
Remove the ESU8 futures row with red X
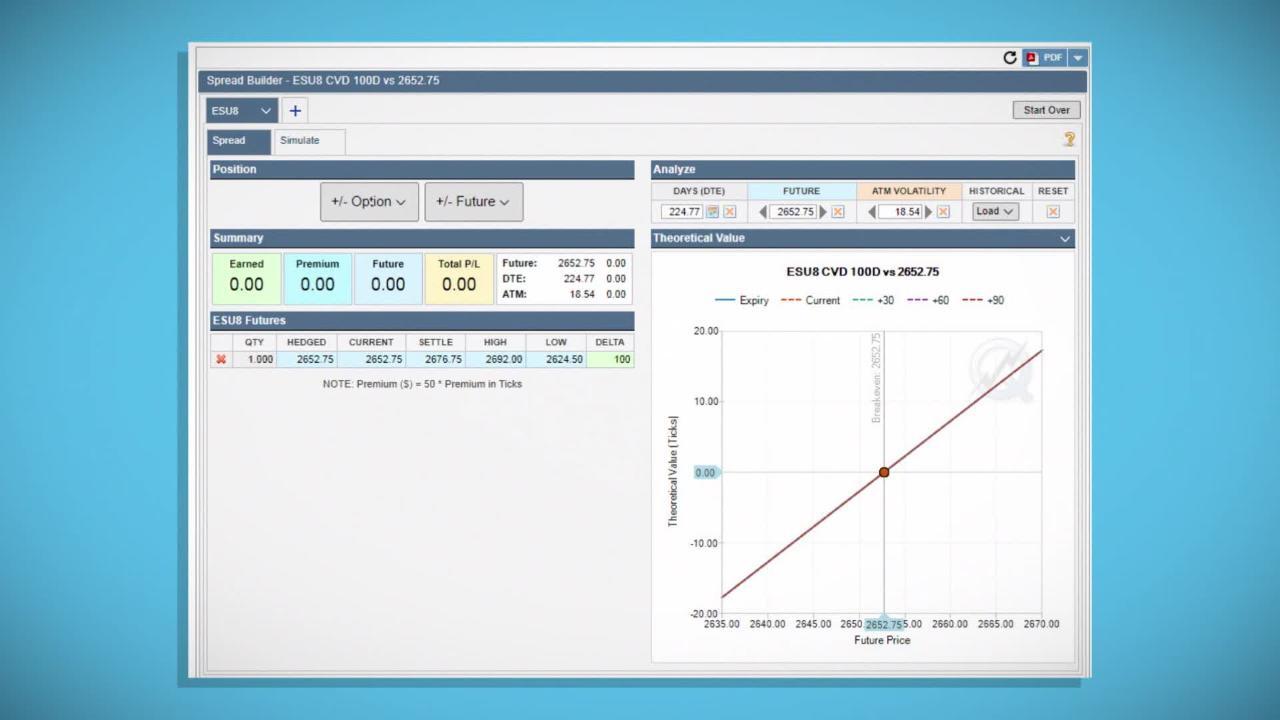tap(221, 359)
